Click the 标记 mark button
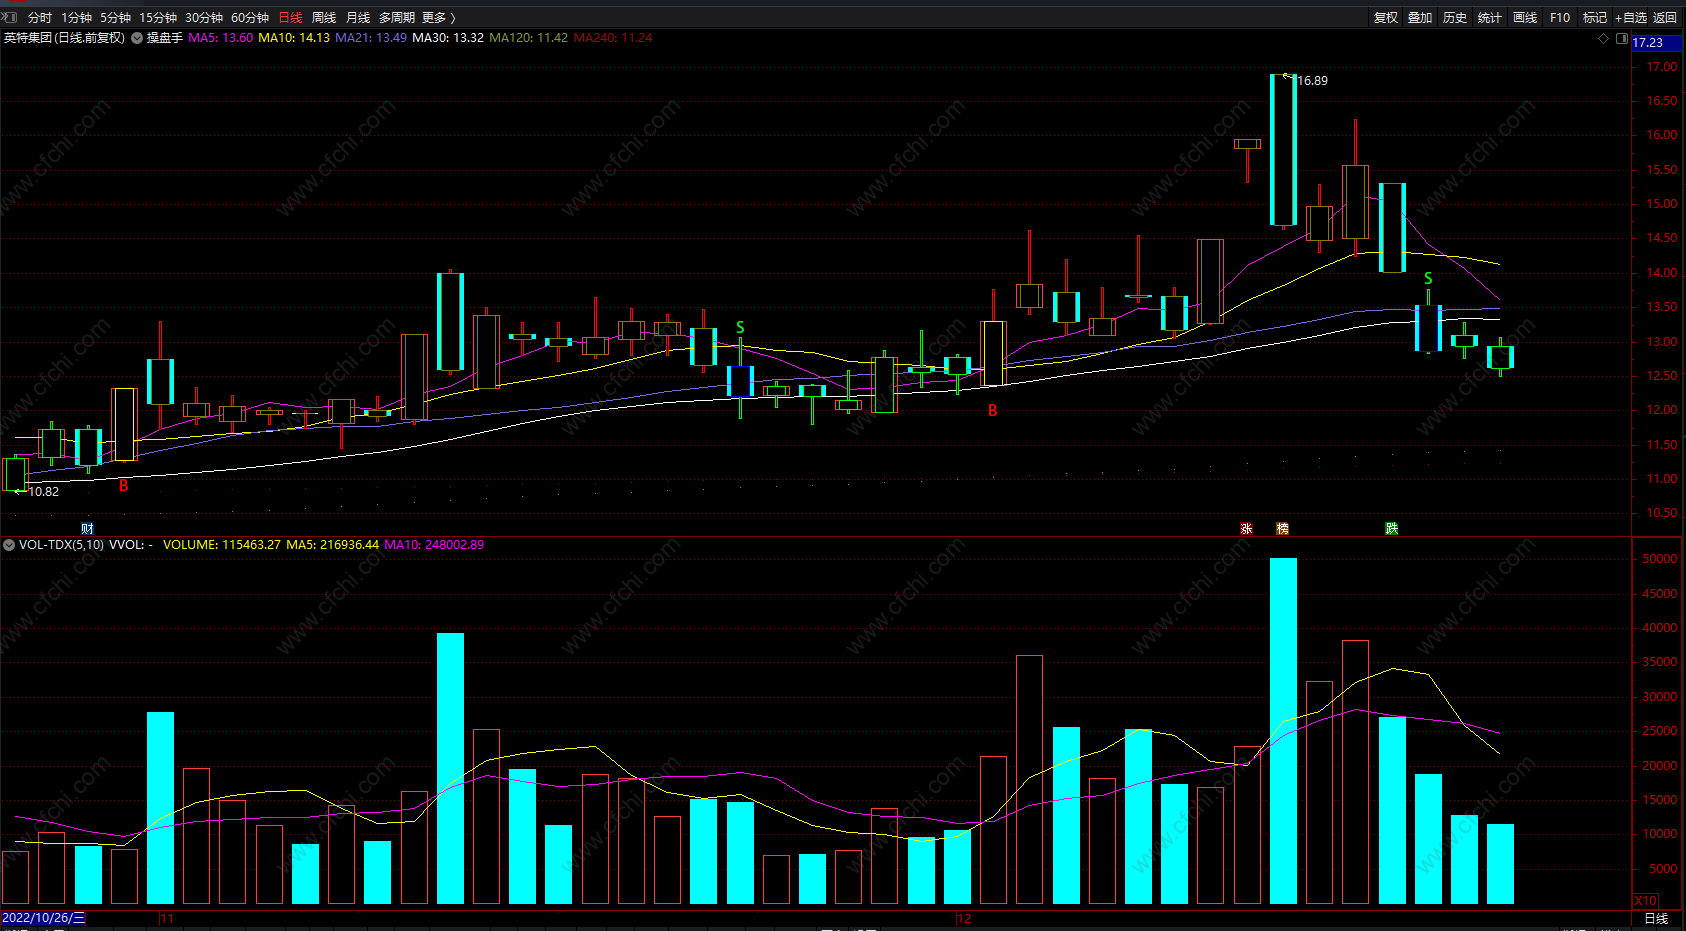Screen dimensions: 1686x931 (x=1595, y=18)
